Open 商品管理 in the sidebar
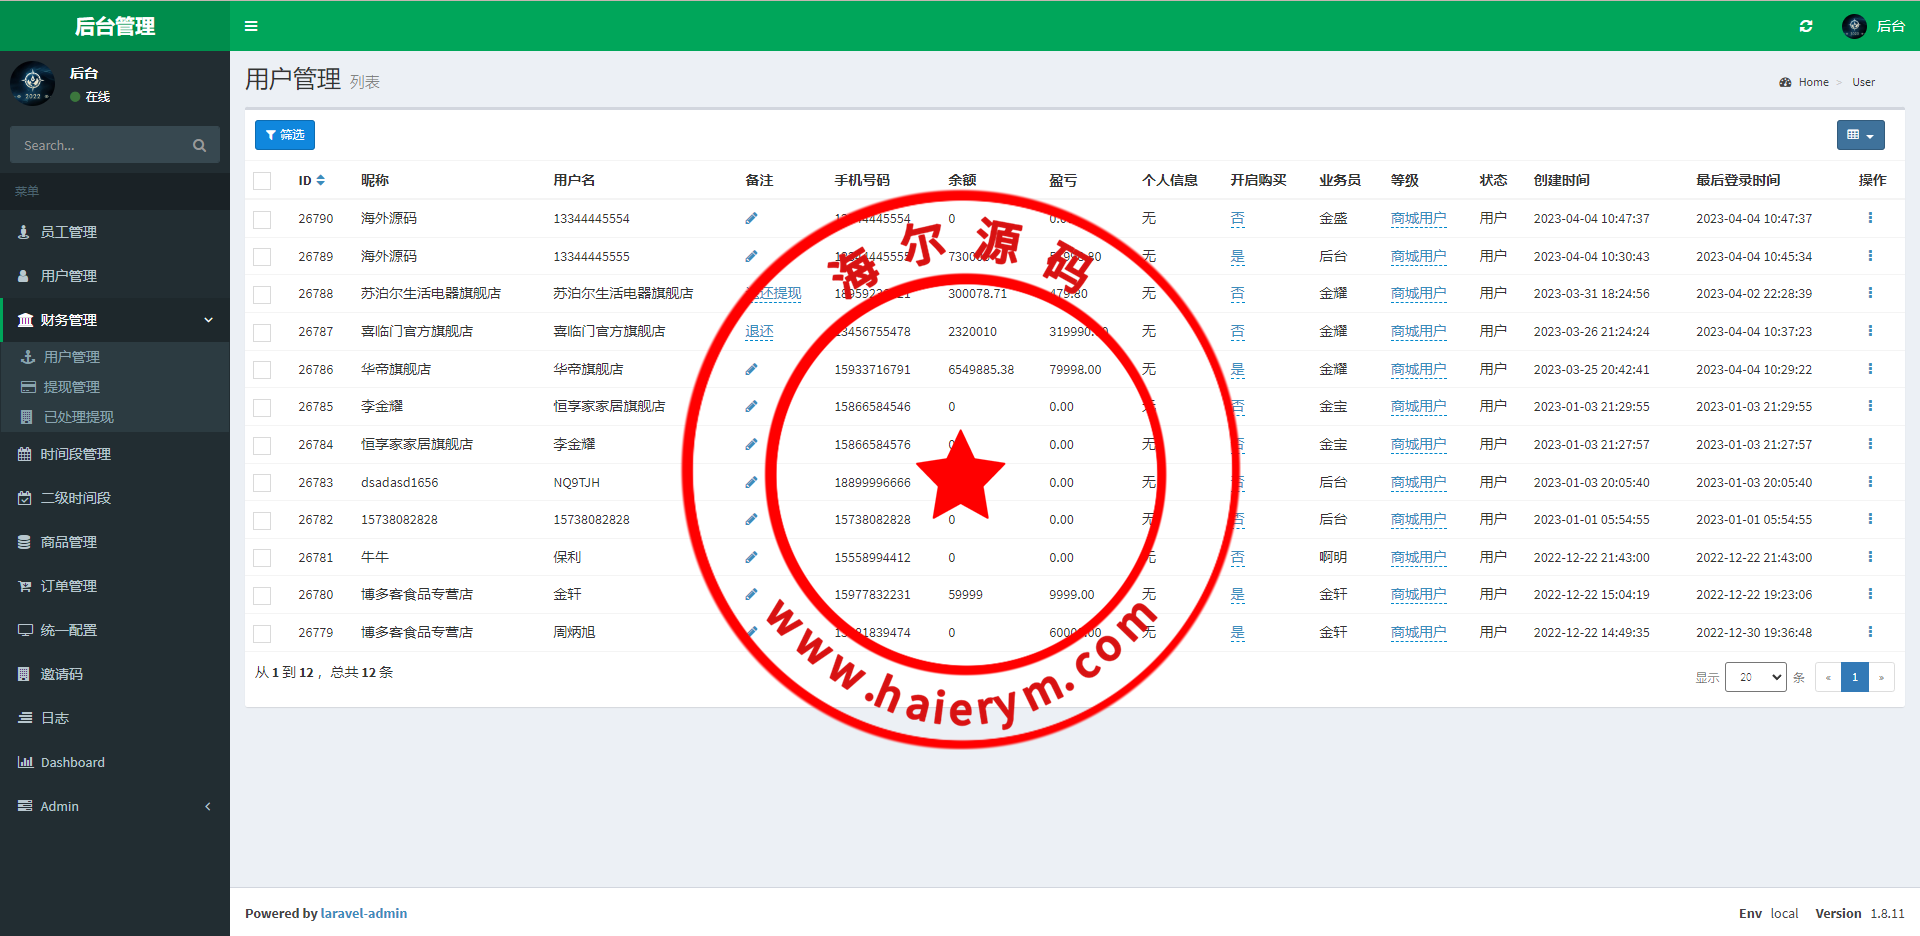 (68, 542)
